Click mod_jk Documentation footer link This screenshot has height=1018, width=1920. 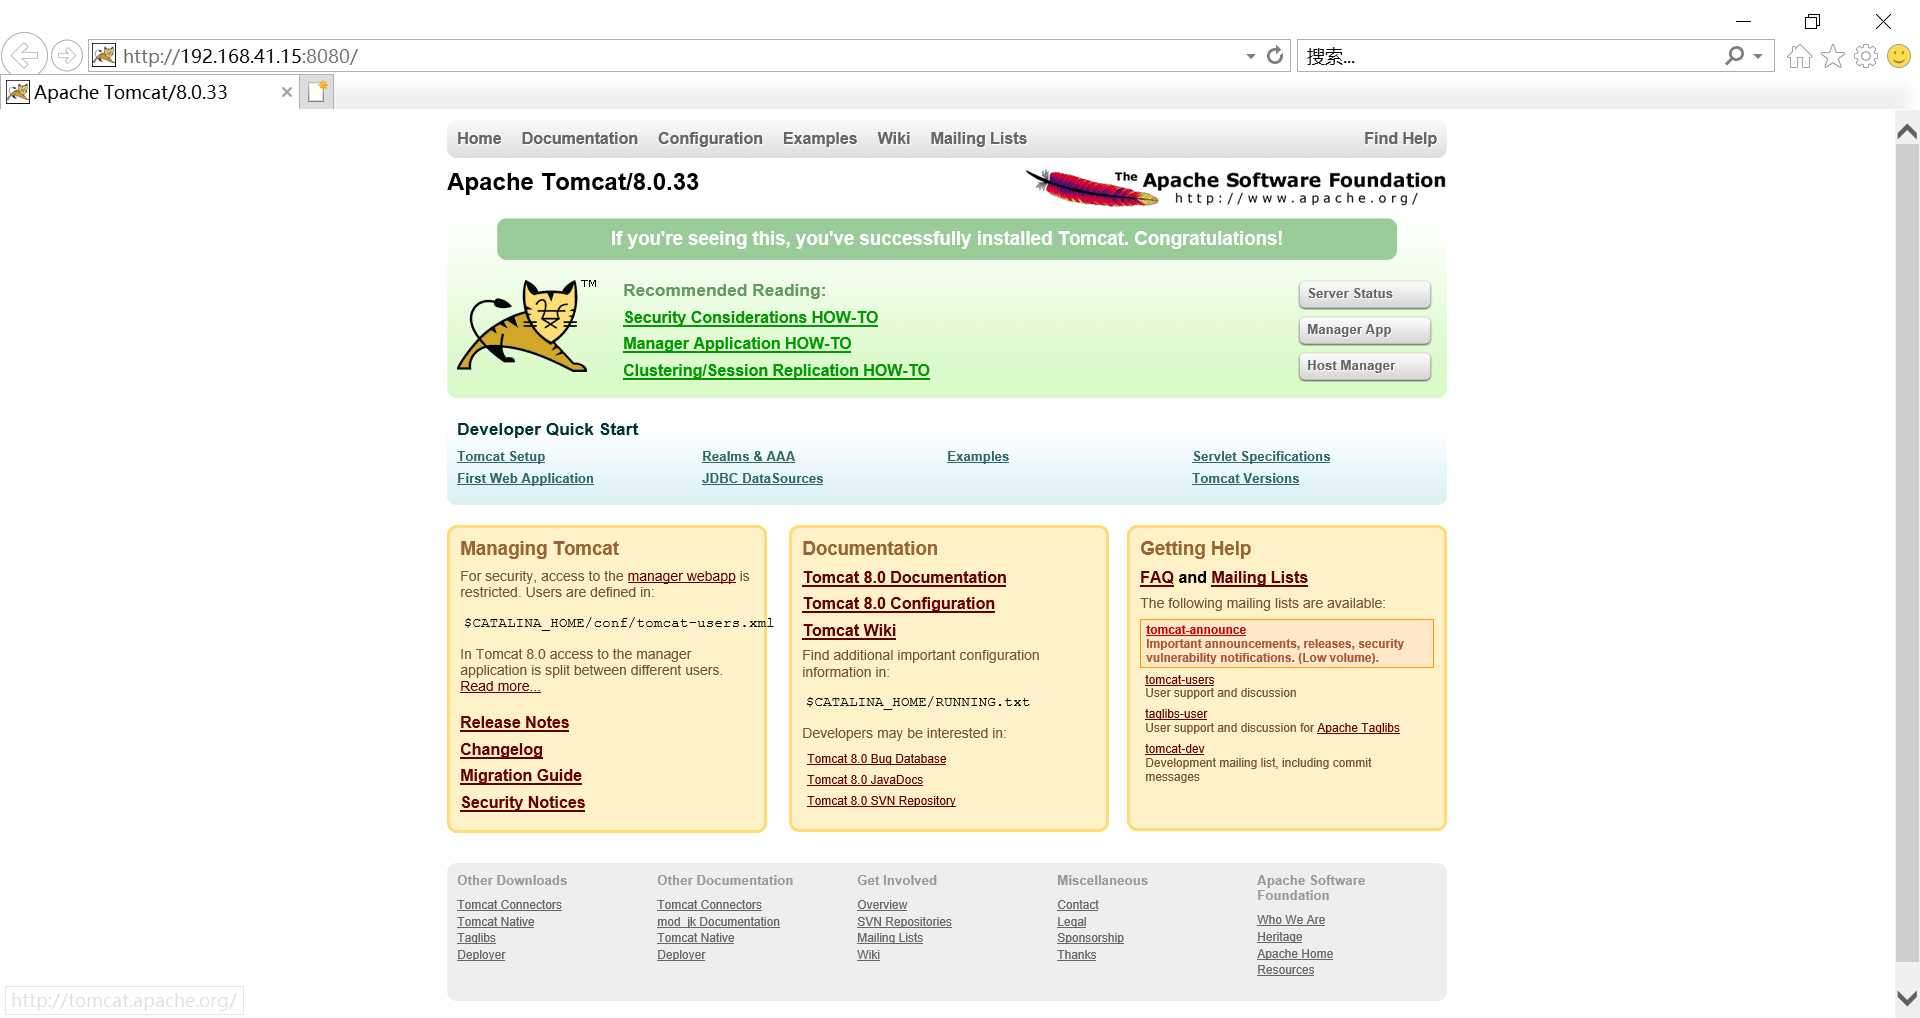(x=718, y=922)
